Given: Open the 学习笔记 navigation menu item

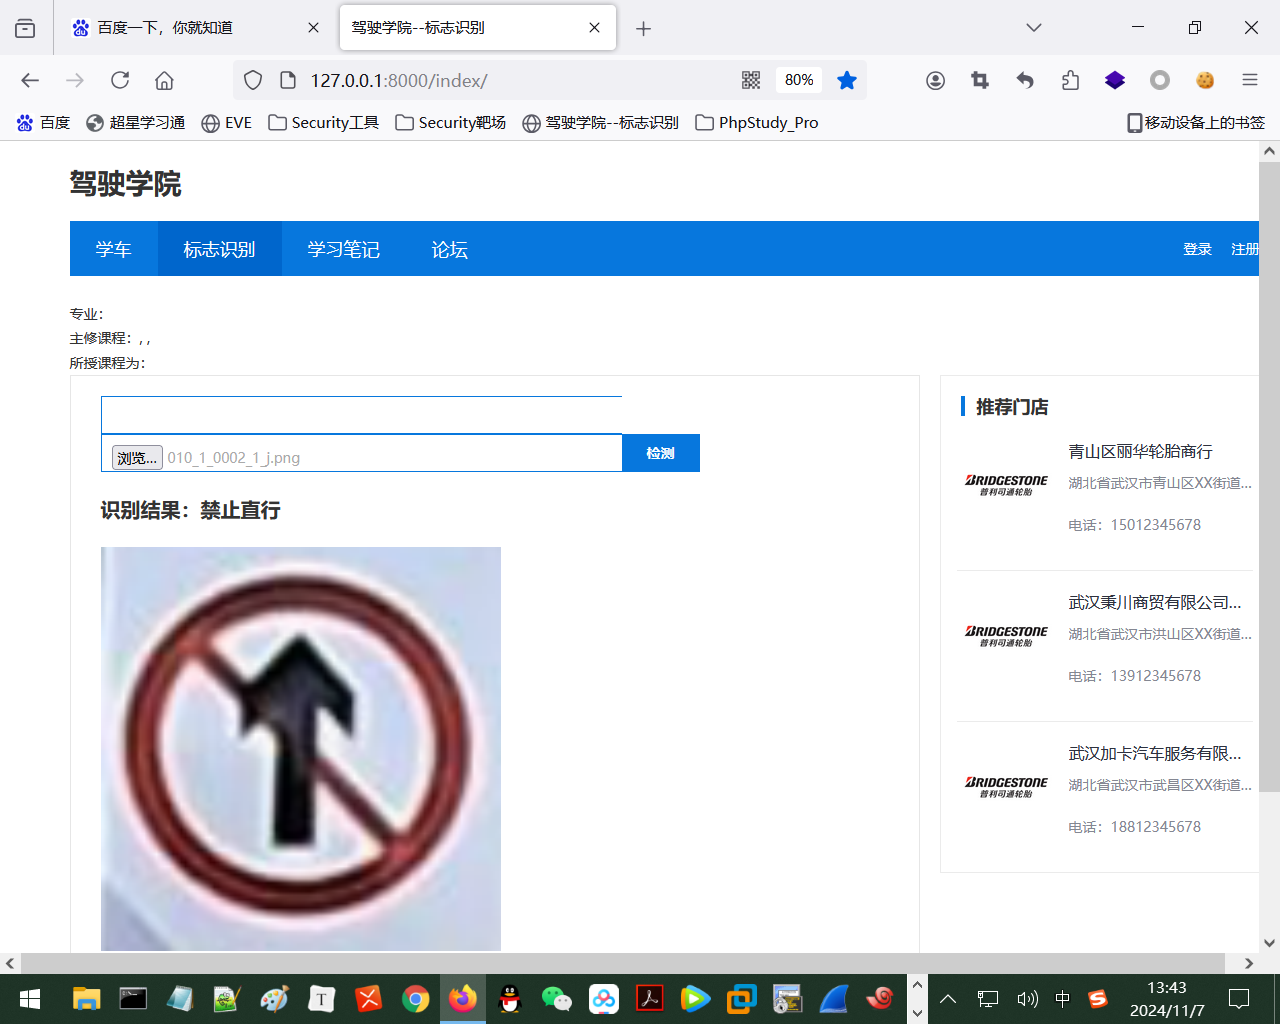Looking at the screenshot, I should (x=343, y=249).
